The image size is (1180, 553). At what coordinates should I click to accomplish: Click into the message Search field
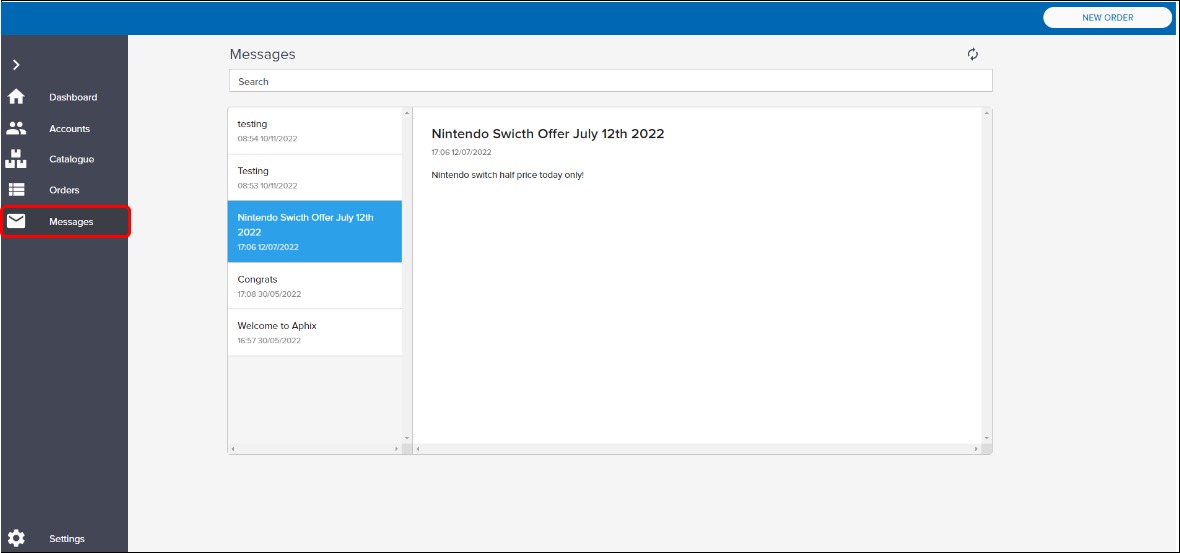(x=610, y=81)
